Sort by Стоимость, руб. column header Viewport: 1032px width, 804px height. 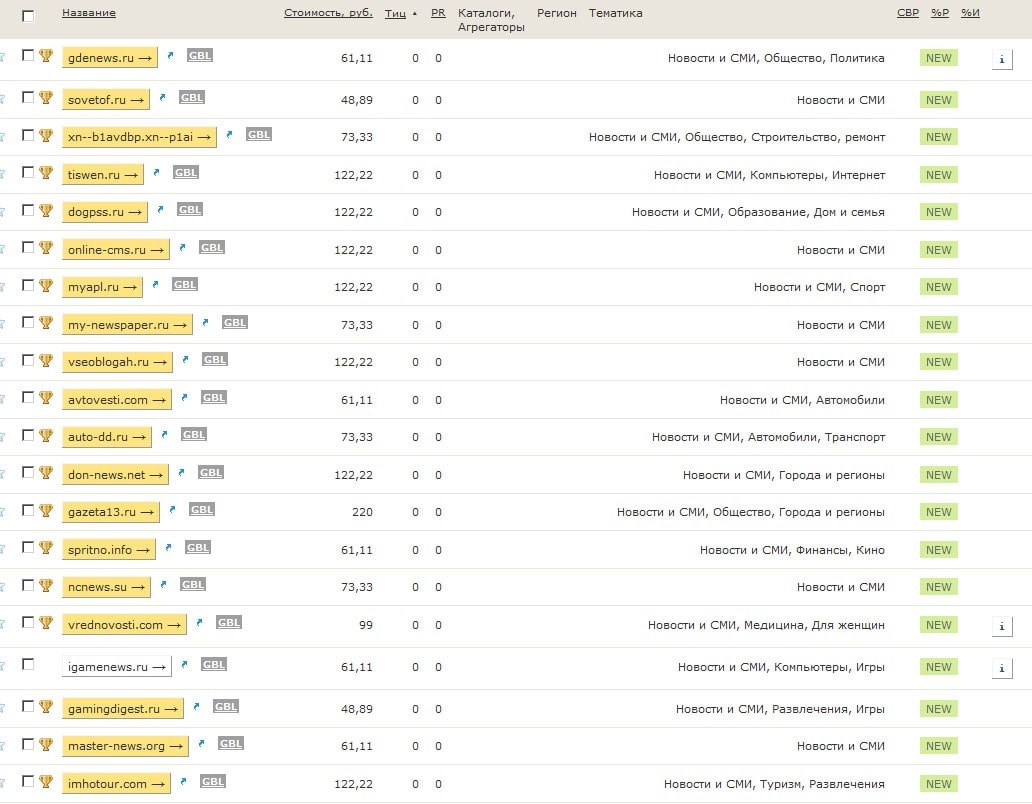tap(328, 13)
